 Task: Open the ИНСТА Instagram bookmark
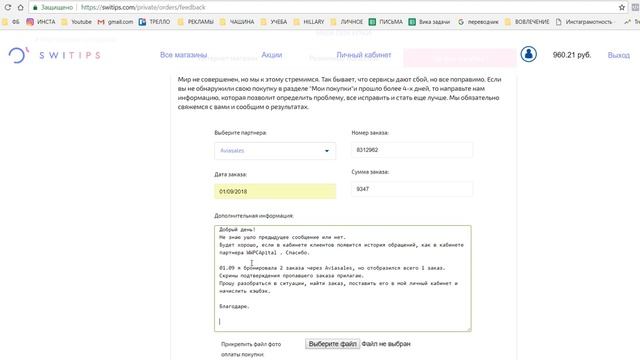coord(40,22)
